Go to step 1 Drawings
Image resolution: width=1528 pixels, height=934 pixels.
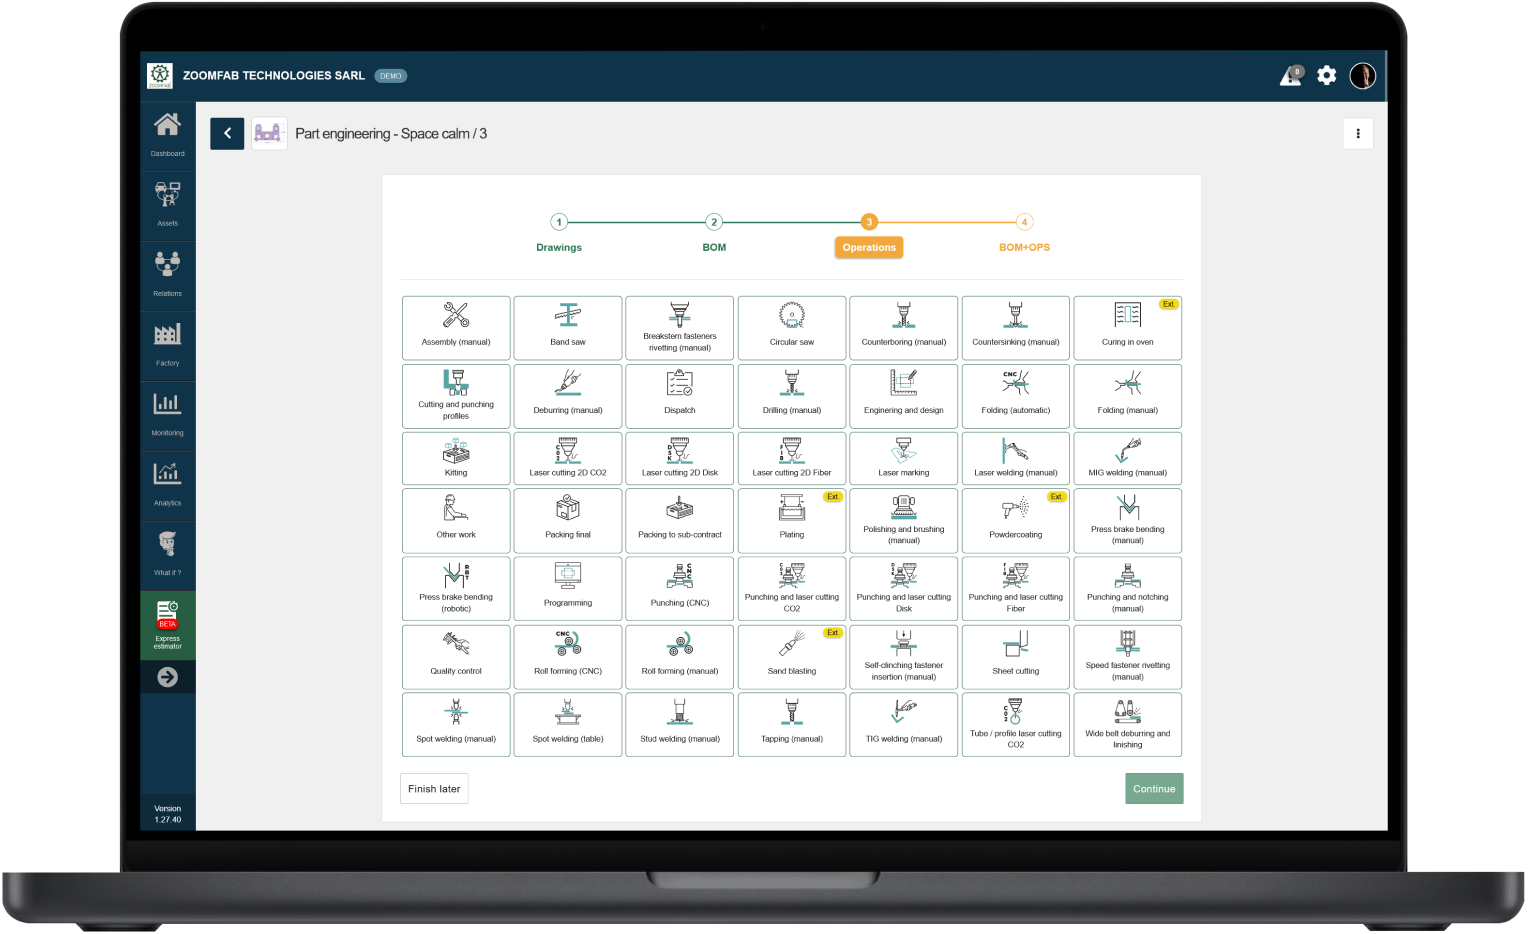558,232
